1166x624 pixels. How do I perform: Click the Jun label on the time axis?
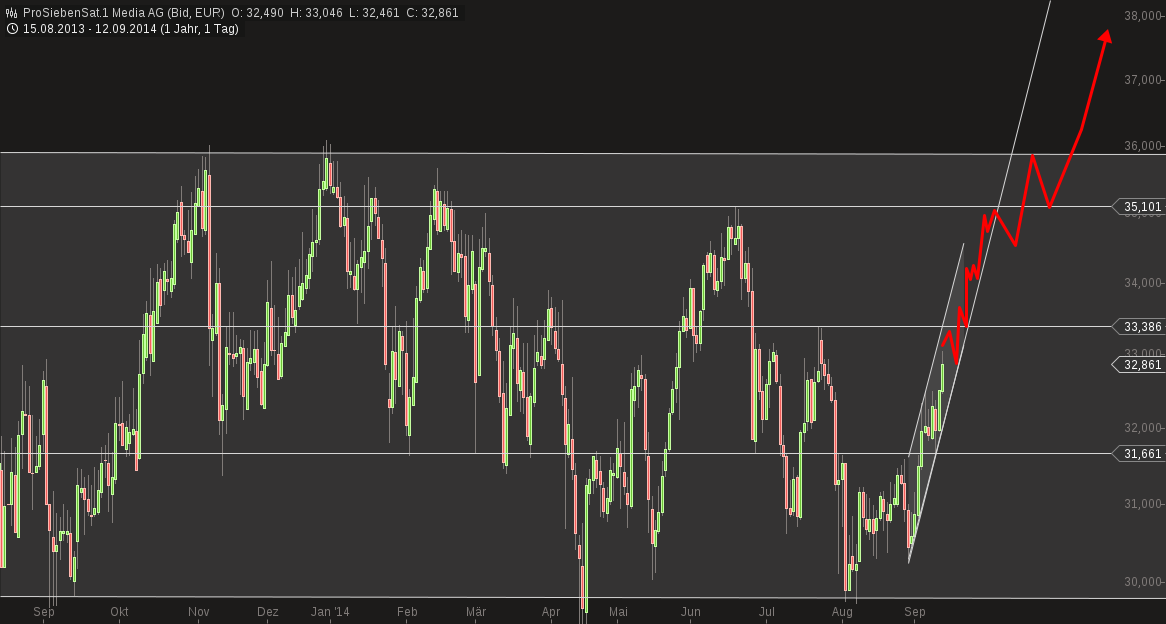690,612
